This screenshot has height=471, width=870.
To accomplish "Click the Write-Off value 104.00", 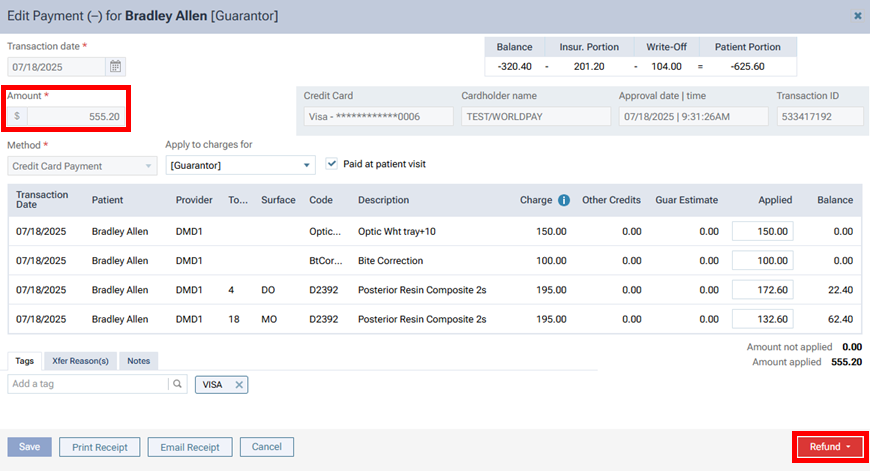I will click(666, 67).
